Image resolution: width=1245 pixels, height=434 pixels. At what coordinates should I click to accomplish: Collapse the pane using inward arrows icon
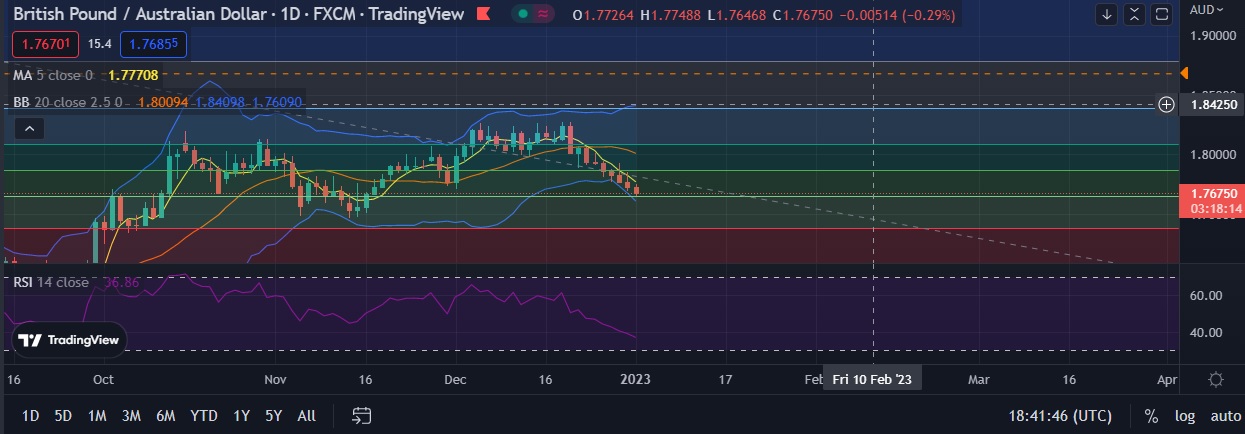1134,14
